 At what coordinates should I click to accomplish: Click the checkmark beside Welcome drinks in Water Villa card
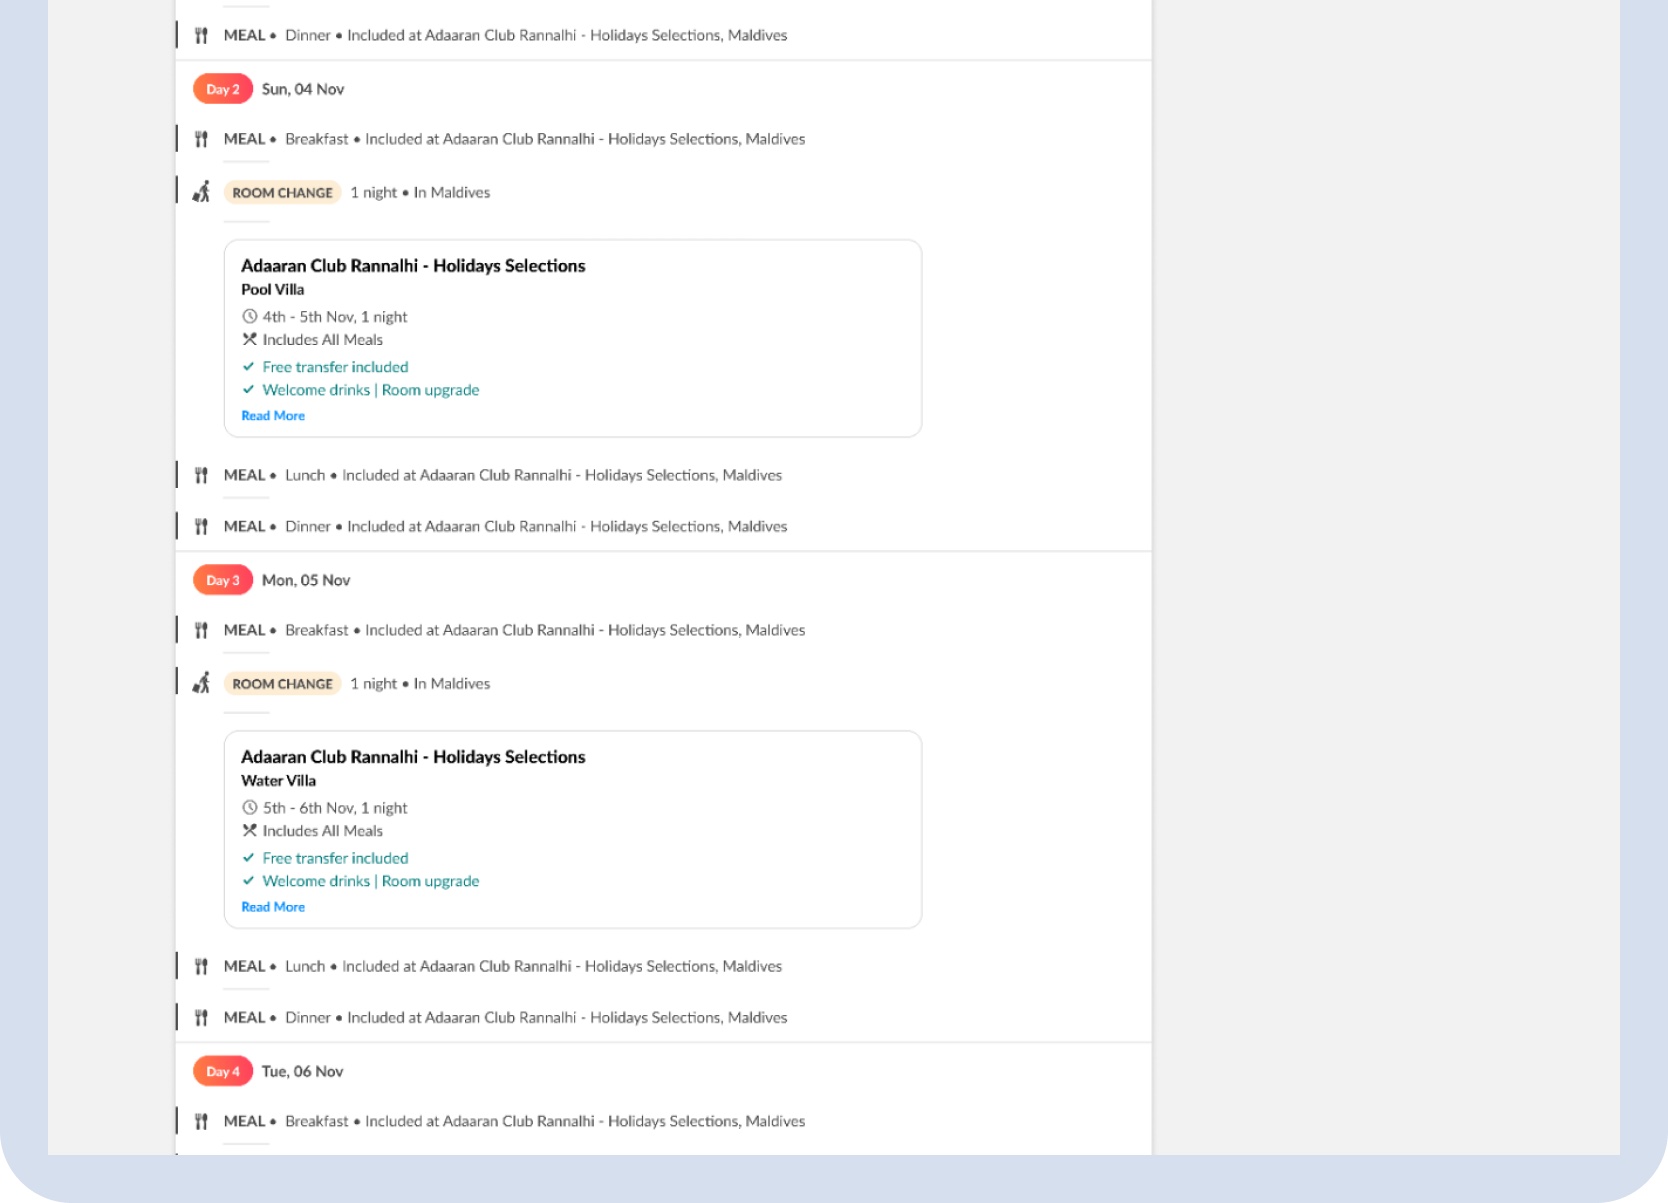249,881
